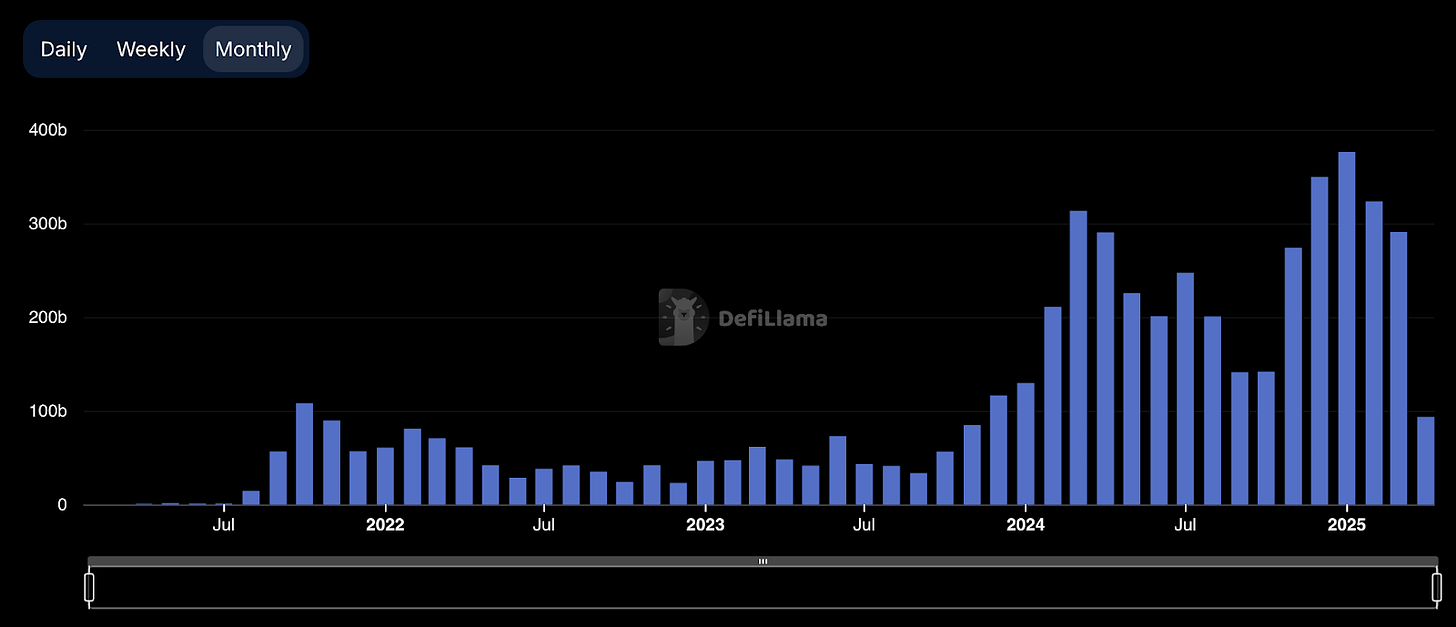Screen dimensions: 1456x627
Task: Click the right handle of range slider
Action: (x=1437, y=585)
